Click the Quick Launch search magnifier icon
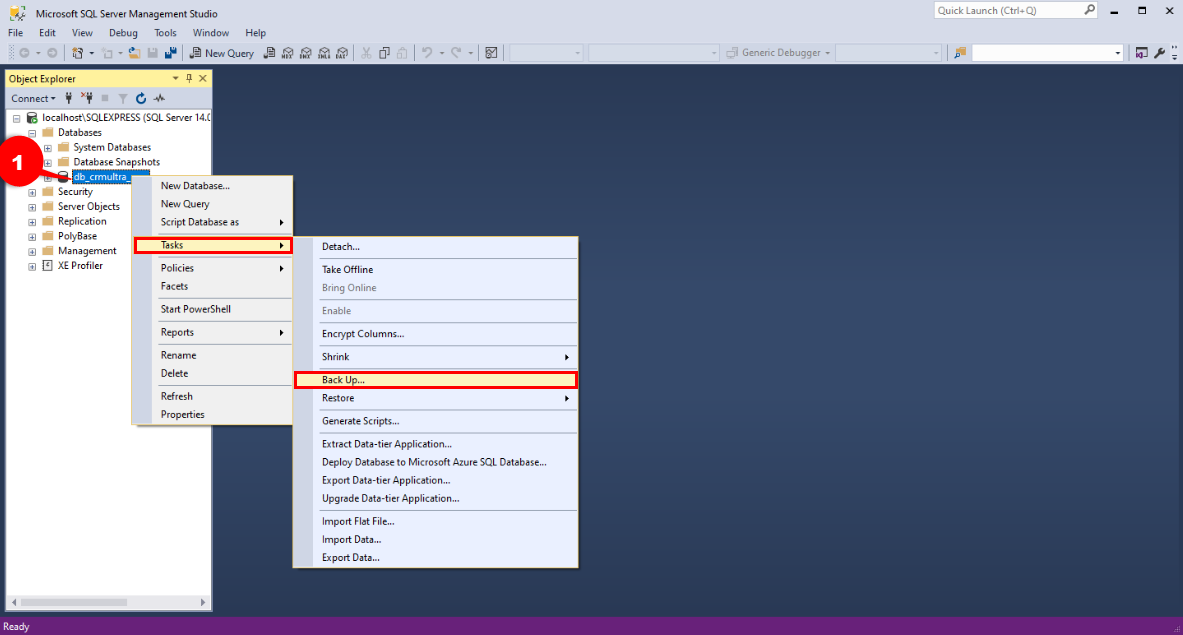This screenshot has height=635, width=1183. point(1089,10)
